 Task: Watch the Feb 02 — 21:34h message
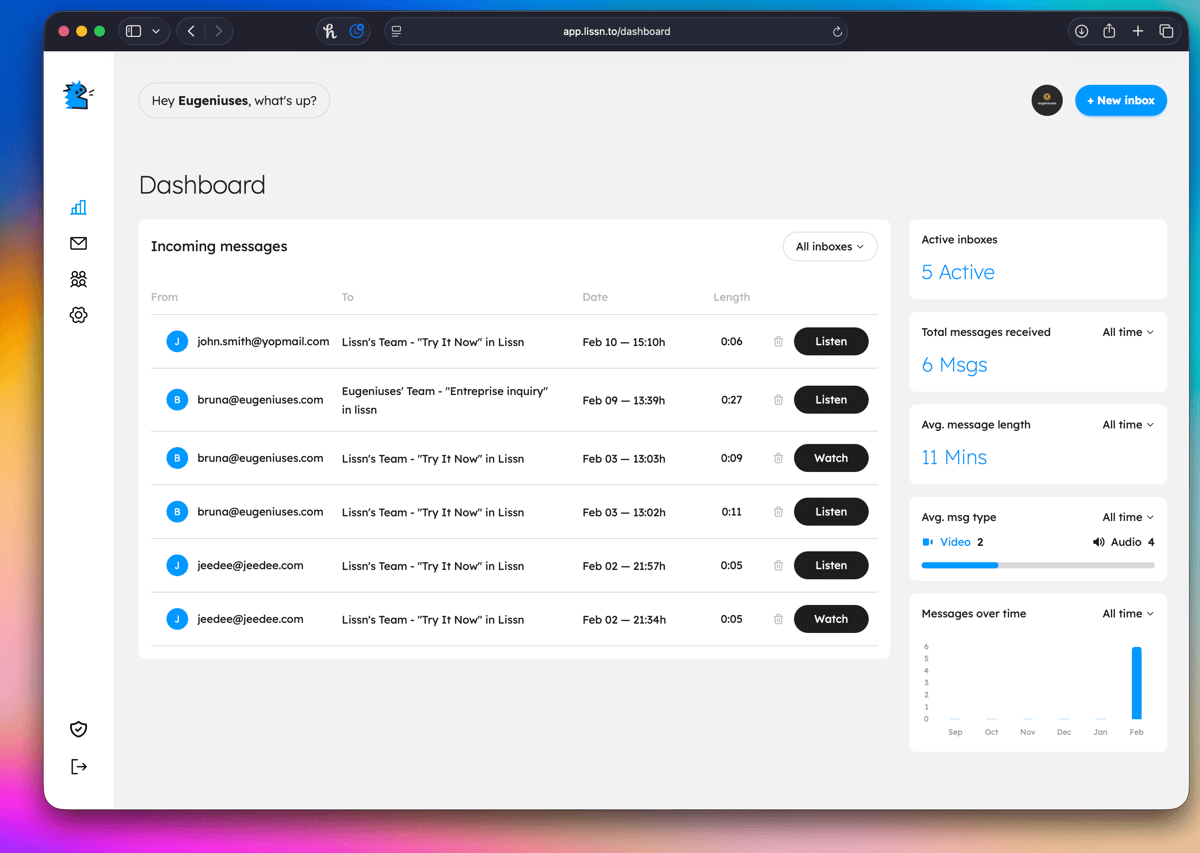click(x=831, y=619)
